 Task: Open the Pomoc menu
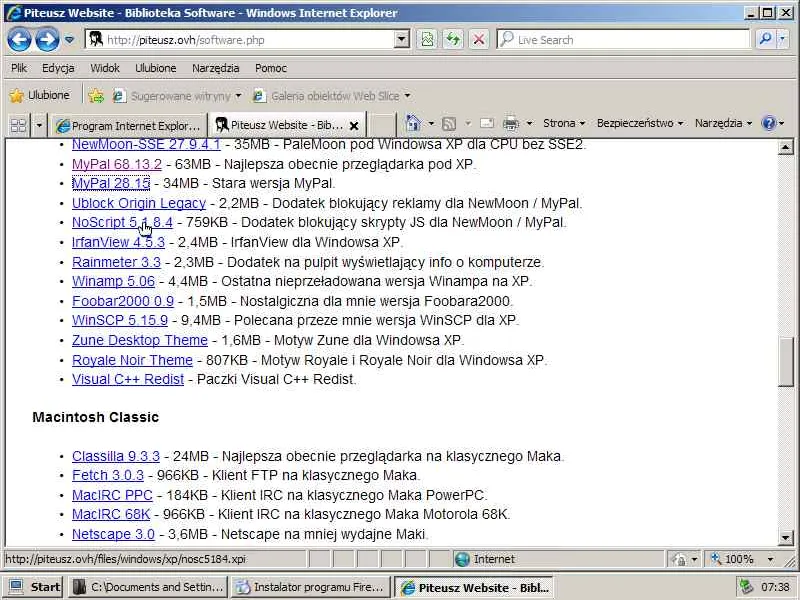271,68
